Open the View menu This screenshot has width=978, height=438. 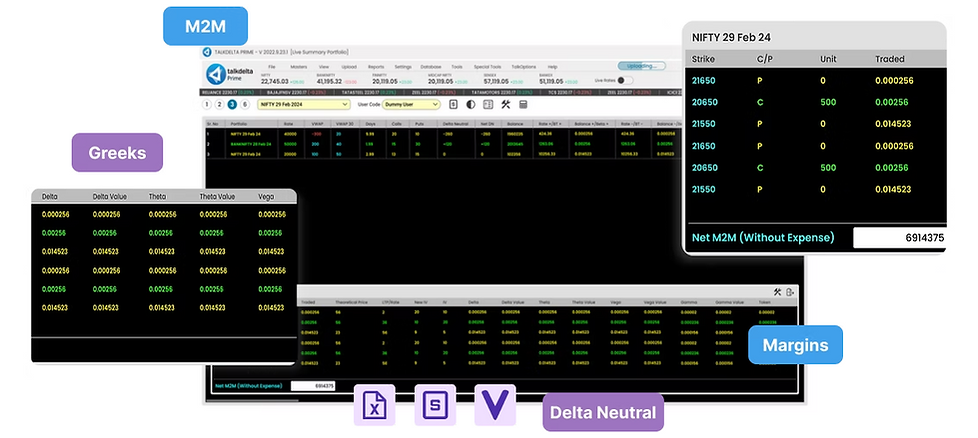tap(324, 67)
